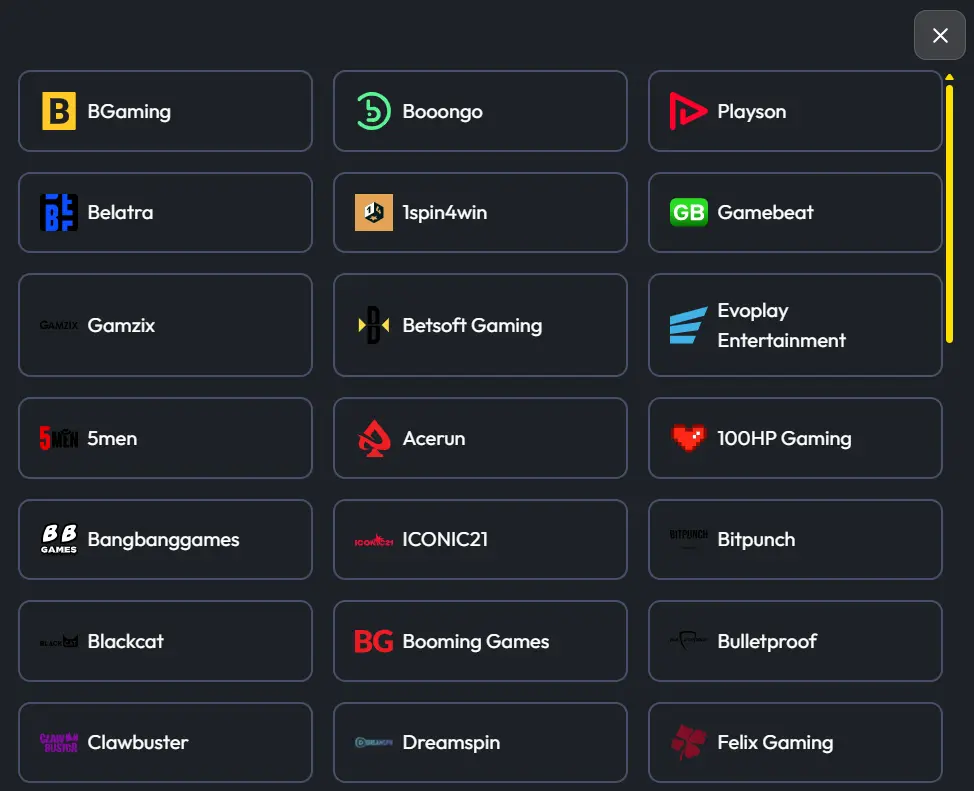The width and height of the screenshot is (974, 791).
Task: Click the green Booongo logo icon
Action: tap(374, 111)
